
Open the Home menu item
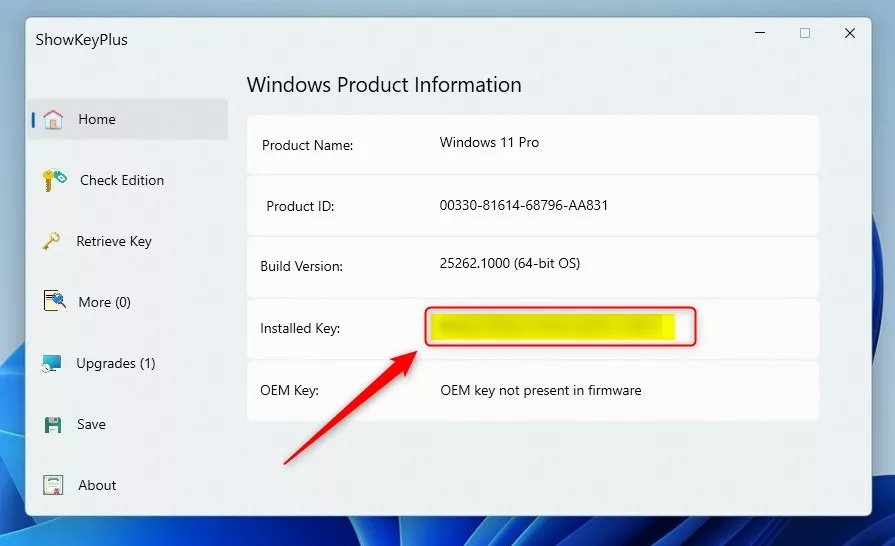tap(128, 119)
